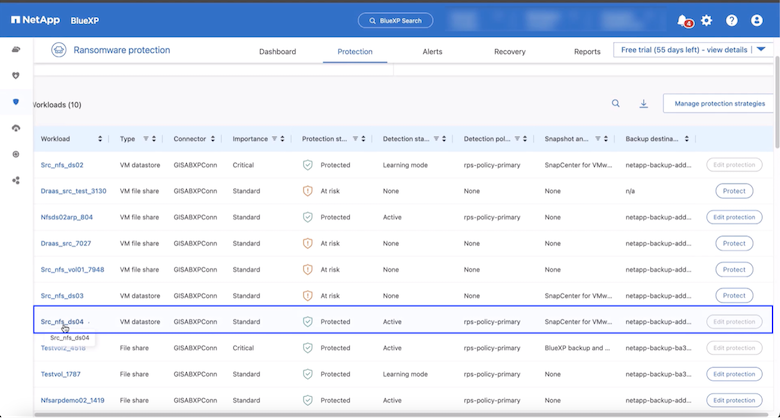780x420 pixels.
Task: Open the Health heart icon in left sidebar
Action: tap(15, 75)
